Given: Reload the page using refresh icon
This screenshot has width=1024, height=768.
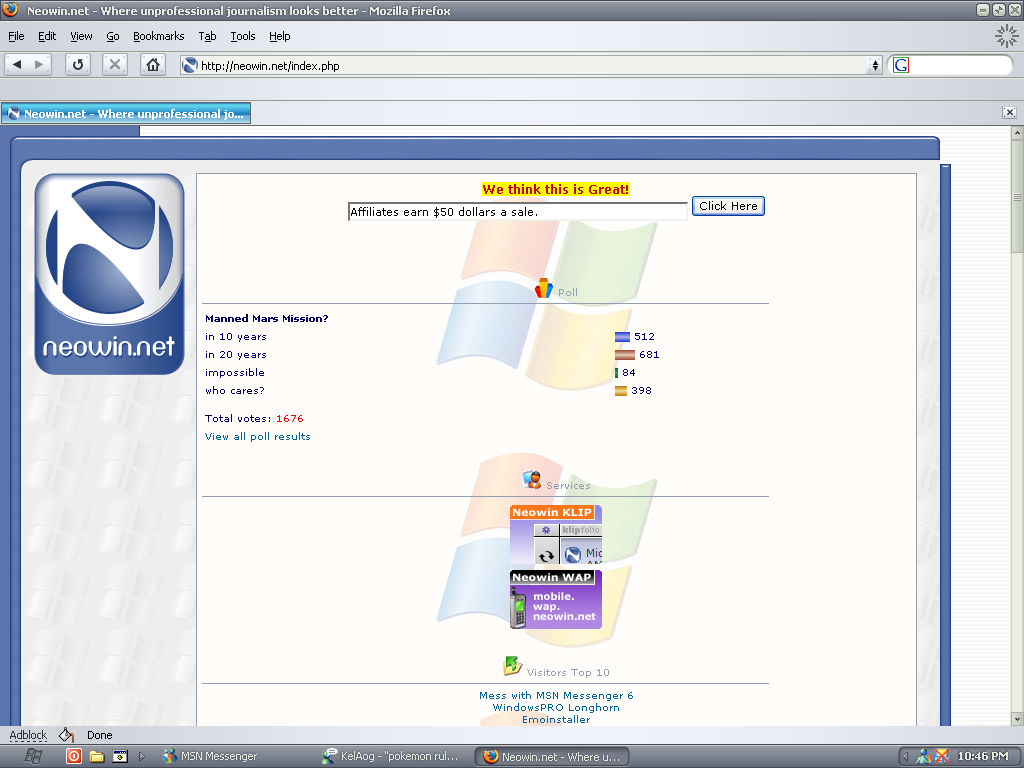Looking at the screenshot, I should [x=78, y=65].
